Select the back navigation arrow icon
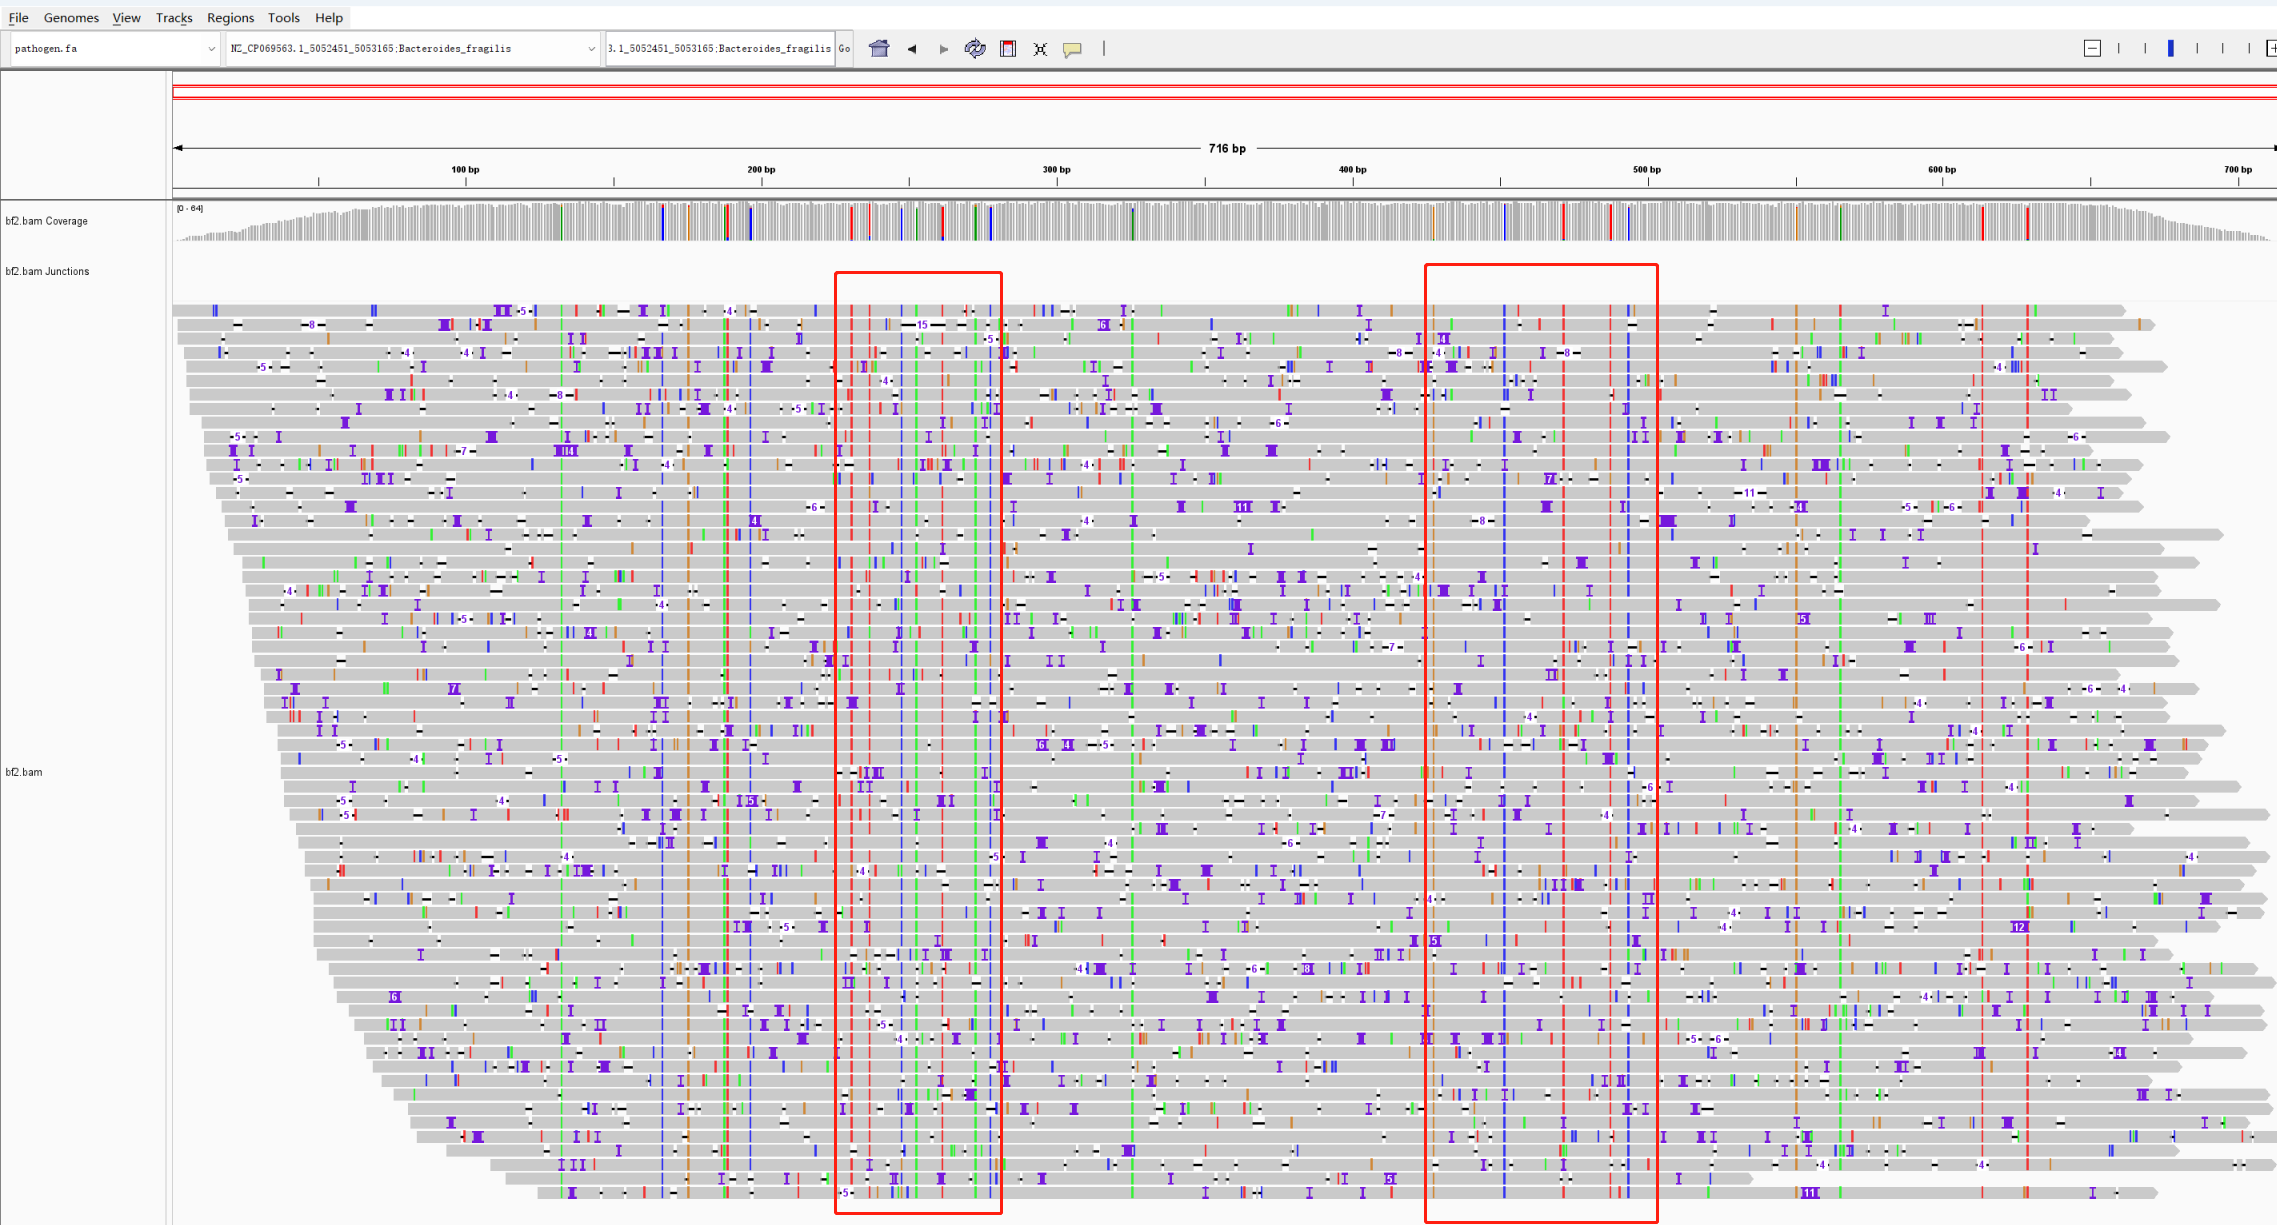This screenshot has width=2277, height=1225. pyautogui.click(x=911, y=48)
